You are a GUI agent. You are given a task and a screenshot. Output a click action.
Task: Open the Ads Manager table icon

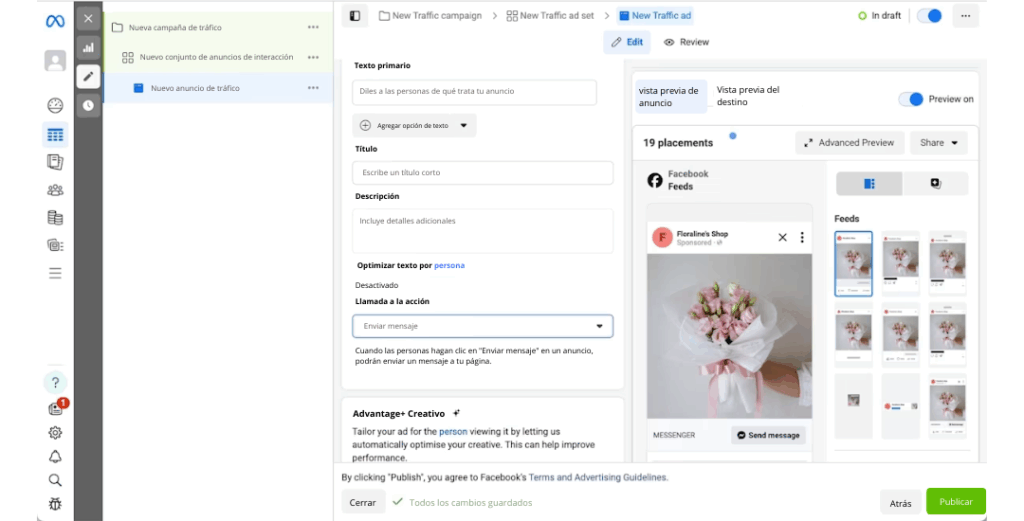[x=55, y=135]
